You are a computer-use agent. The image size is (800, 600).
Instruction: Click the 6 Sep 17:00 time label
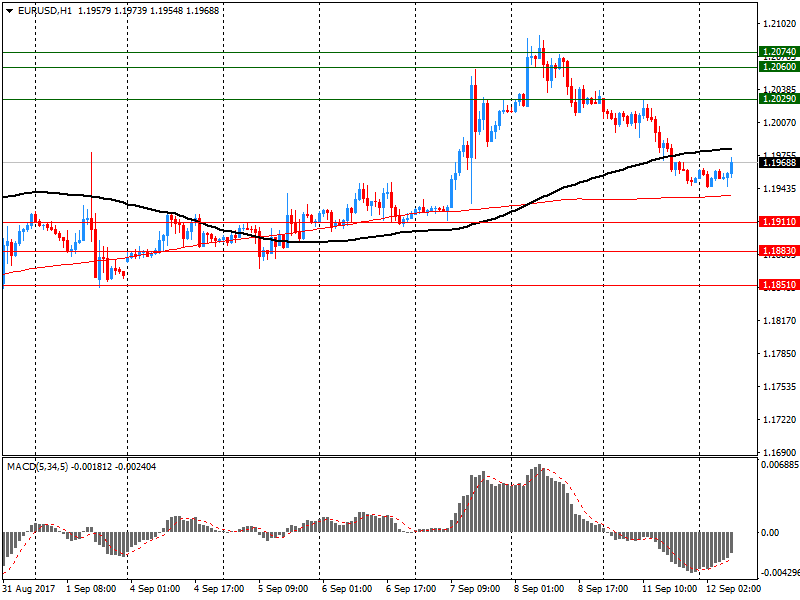pyautogui.click(x=411, y=589)
